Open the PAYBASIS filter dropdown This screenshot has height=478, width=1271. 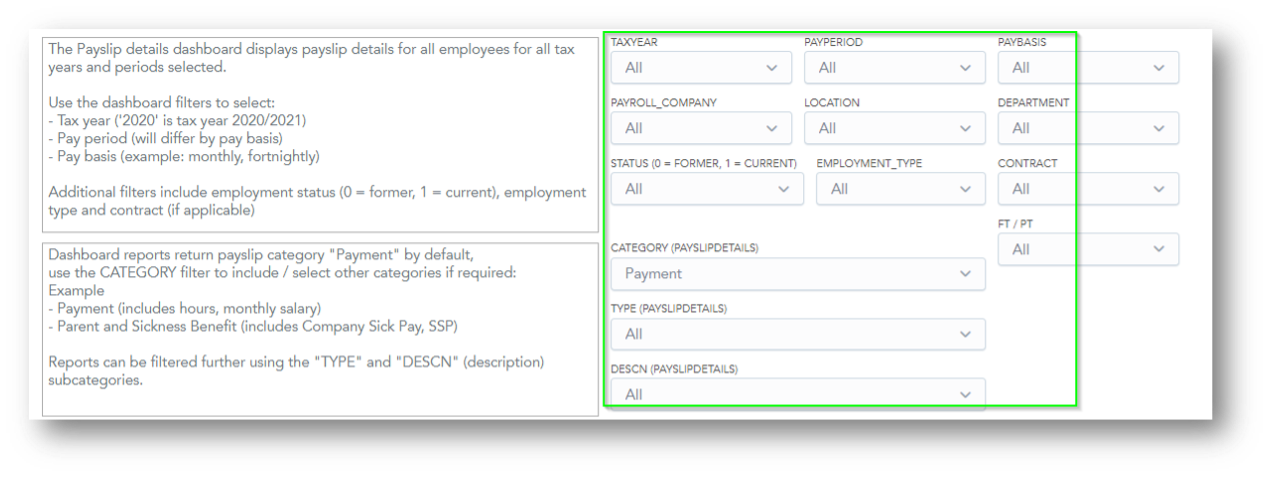(x=1087, y=68)
